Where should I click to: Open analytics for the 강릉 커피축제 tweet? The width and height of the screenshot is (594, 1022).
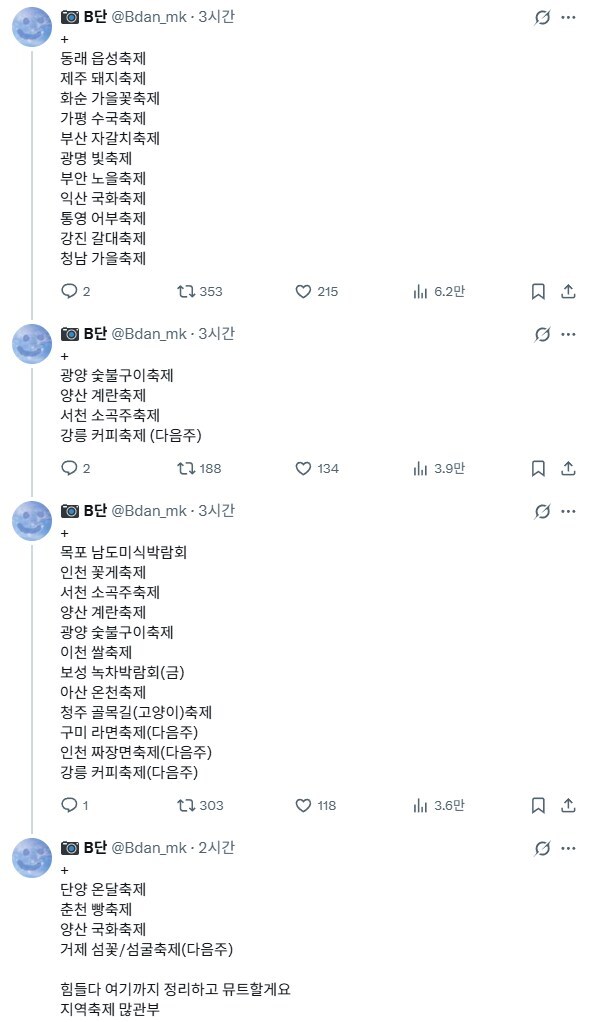pos(419,468)
